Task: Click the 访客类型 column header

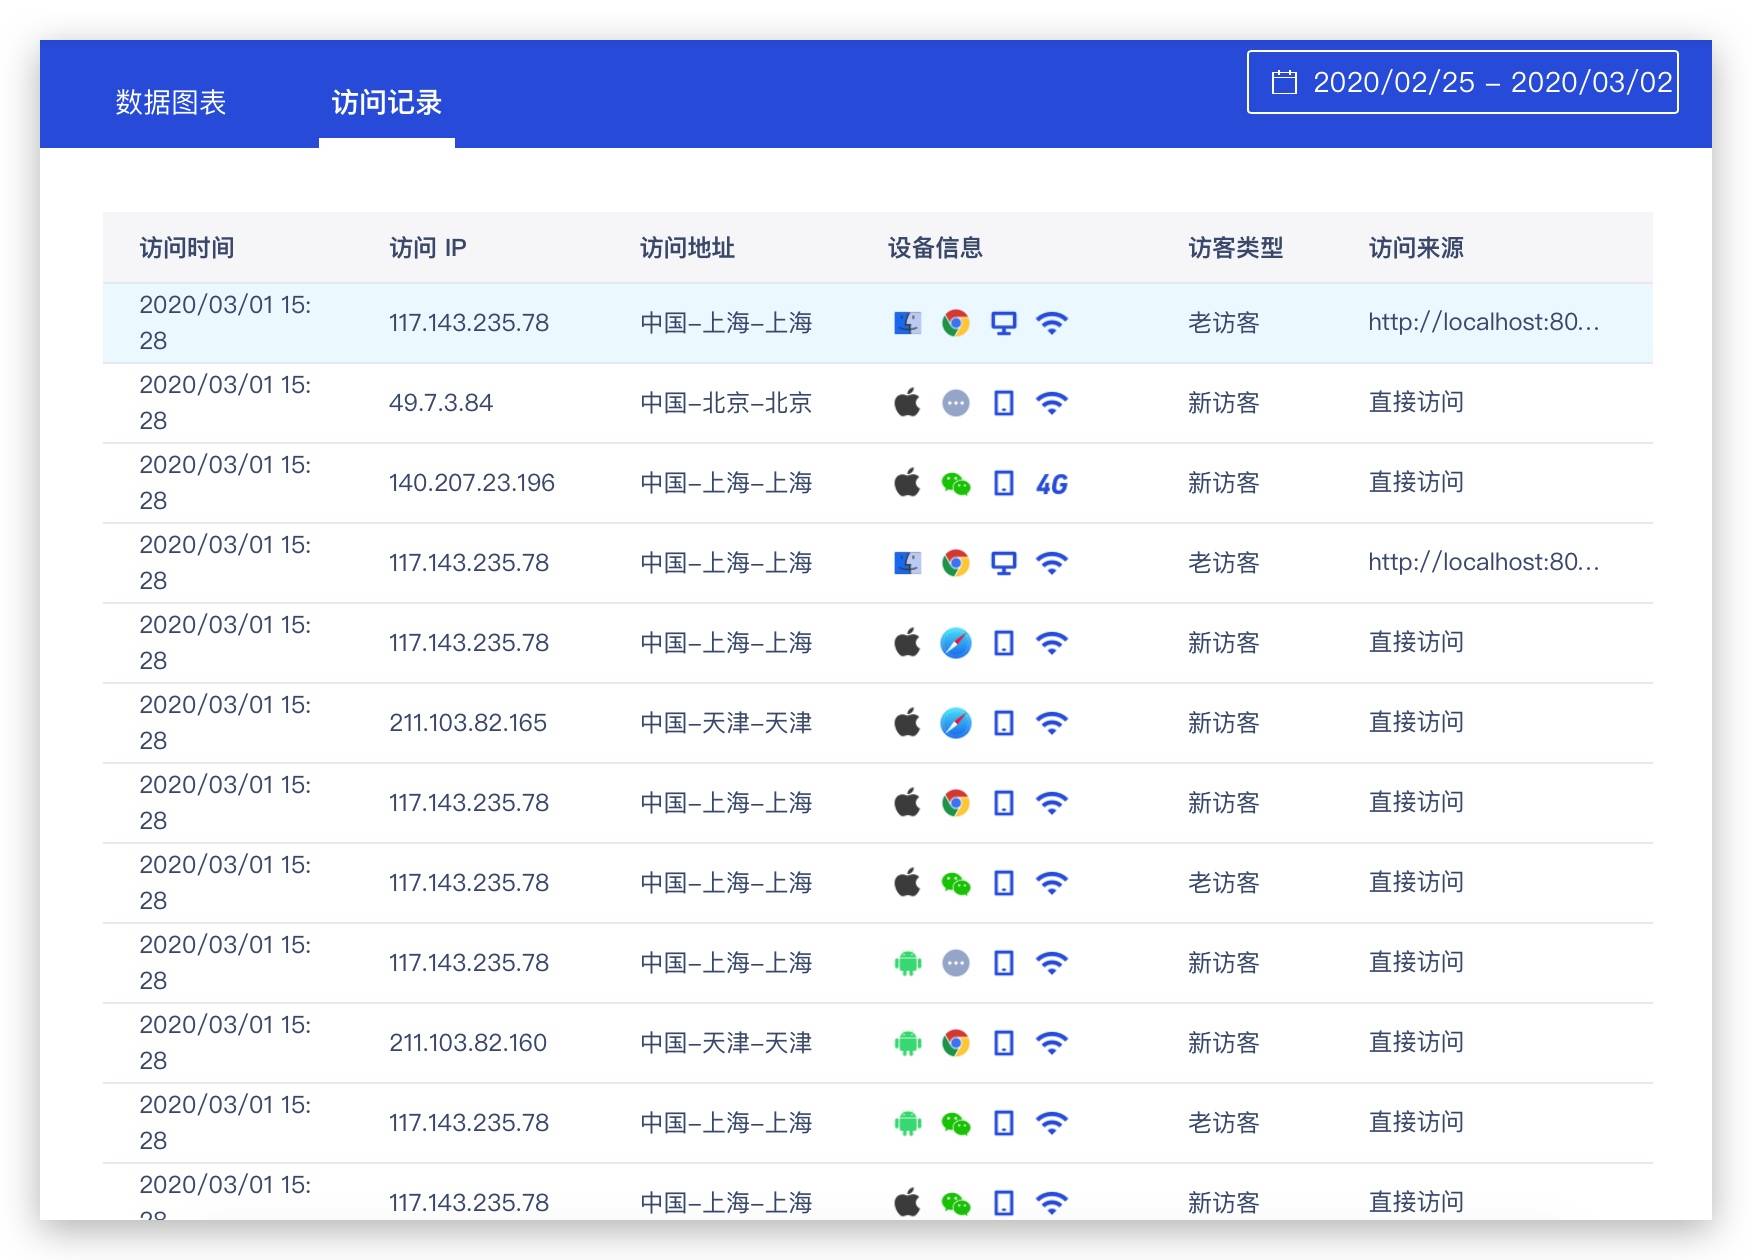Action: pyautogui.click(x=1235, y=248)
